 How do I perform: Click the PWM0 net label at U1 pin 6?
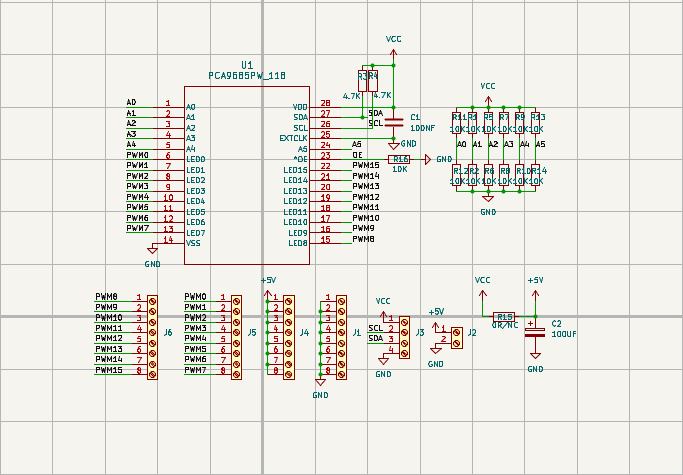pyautogui.click(x=138, y=155)
